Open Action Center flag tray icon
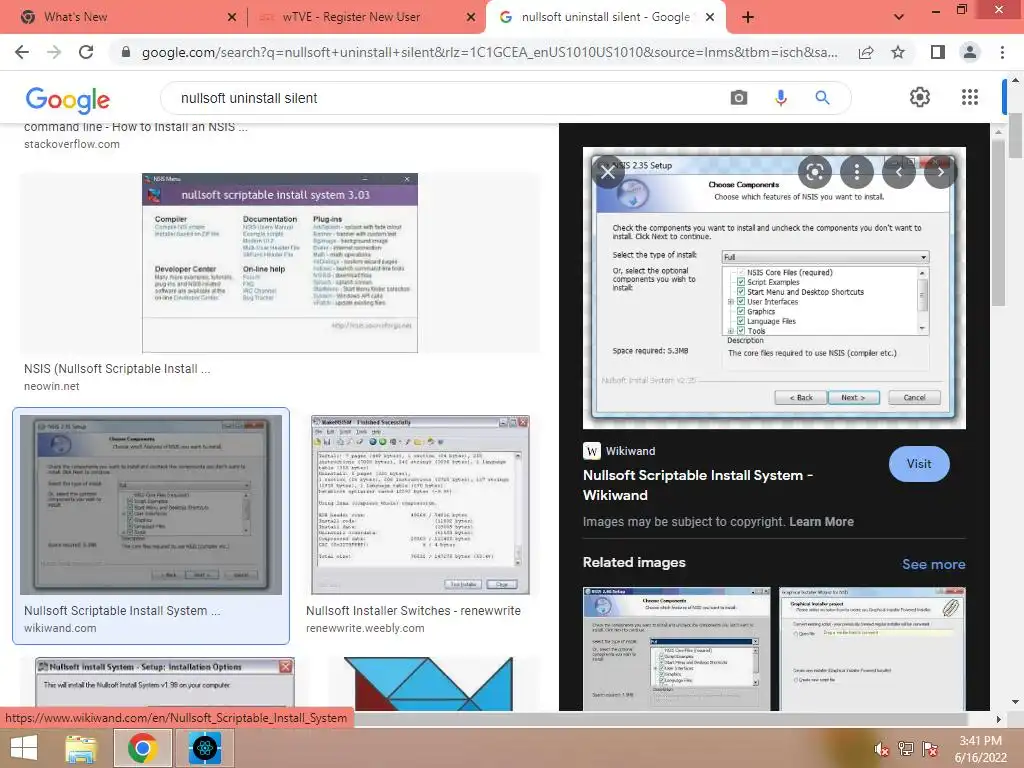The width and height of the screenshot is (1024, 768). (930, 749)
